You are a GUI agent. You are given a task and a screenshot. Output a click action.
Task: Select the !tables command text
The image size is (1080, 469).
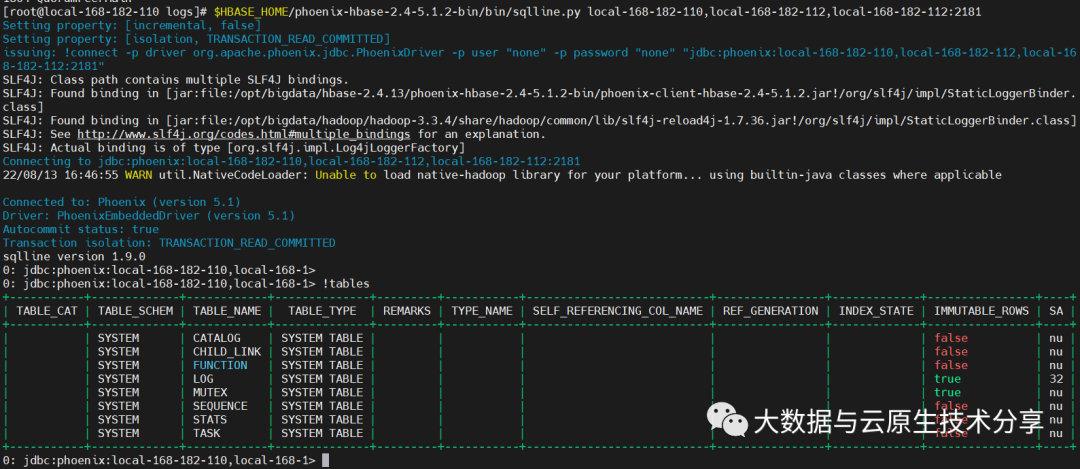tap(346, 284)
